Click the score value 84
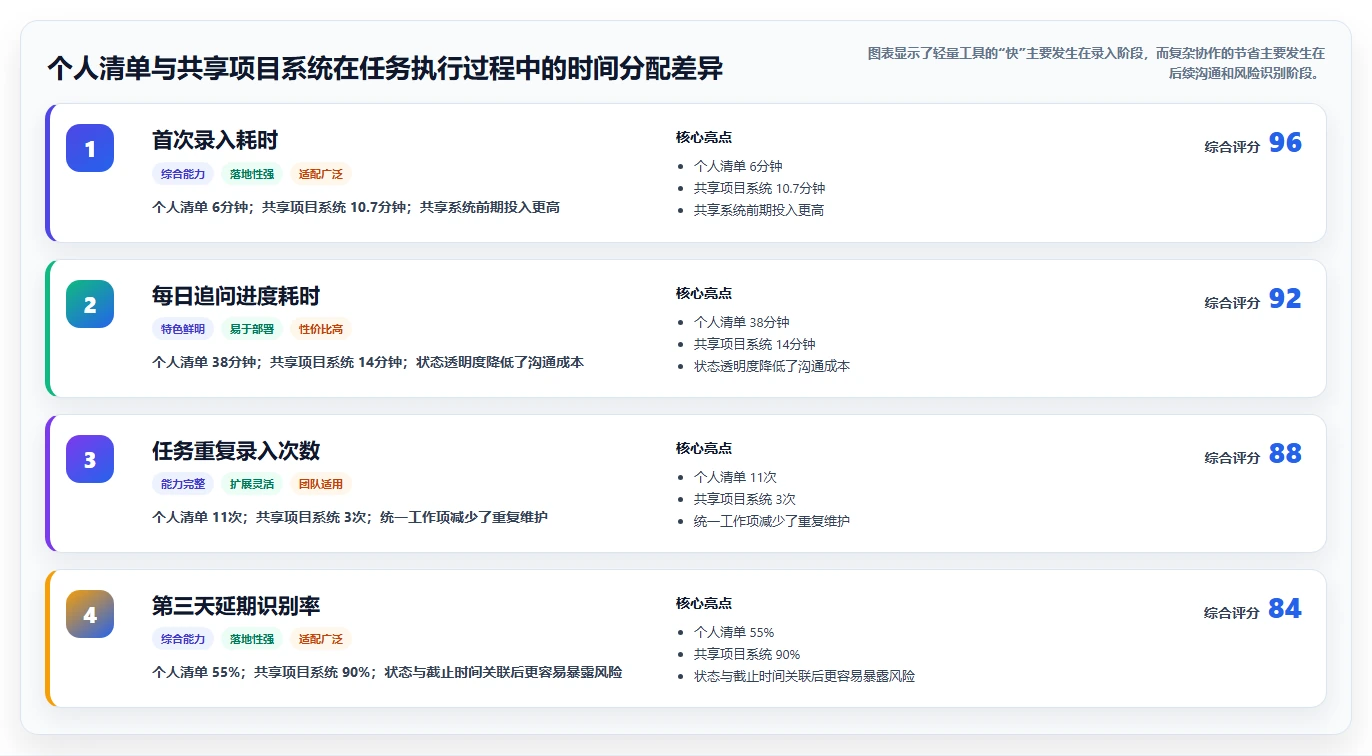 pyautogui.click(x=1285, y=609)
